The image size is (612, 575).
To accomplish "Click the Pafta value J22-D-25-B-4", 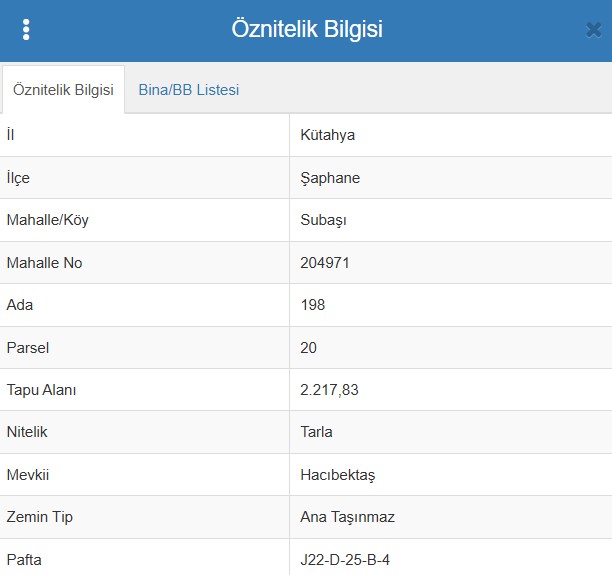I will pos(344,559).
